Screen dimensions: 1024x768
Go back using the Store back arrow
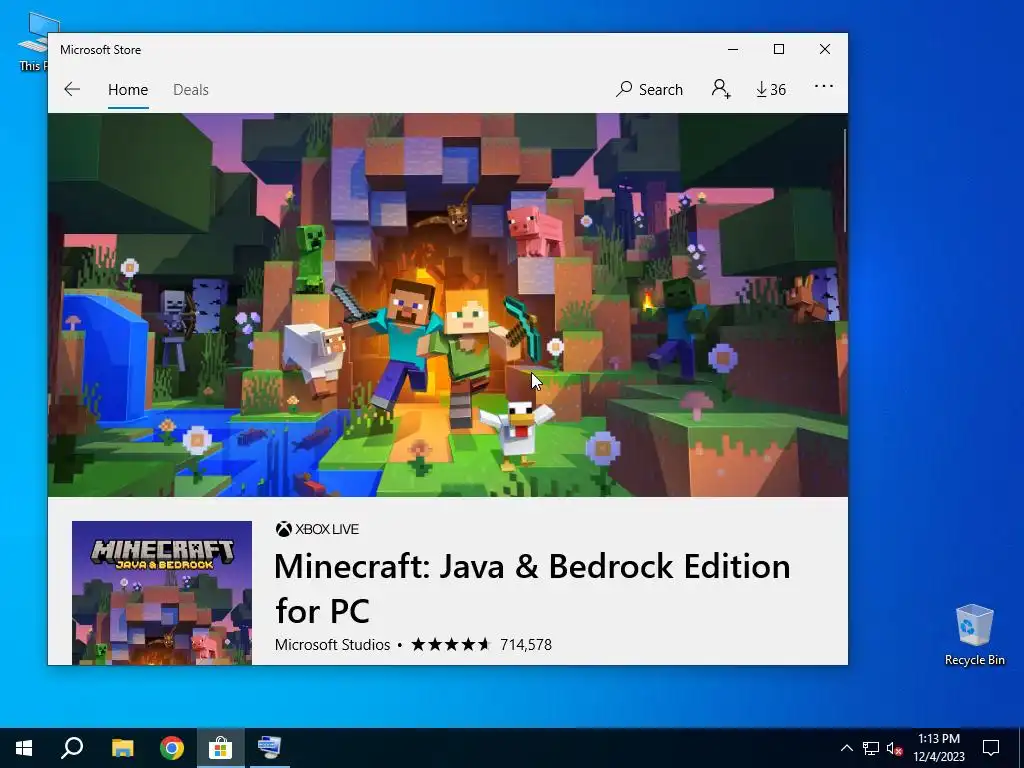[x=72, y=89]
